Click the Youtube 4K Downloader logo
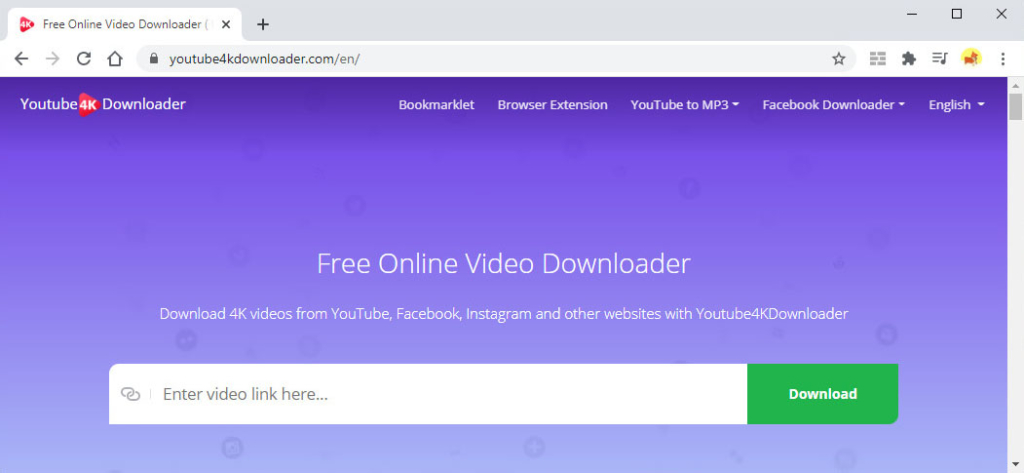Screen dimensions: 1024x473 pyautogui.click(x=103, y=105)
